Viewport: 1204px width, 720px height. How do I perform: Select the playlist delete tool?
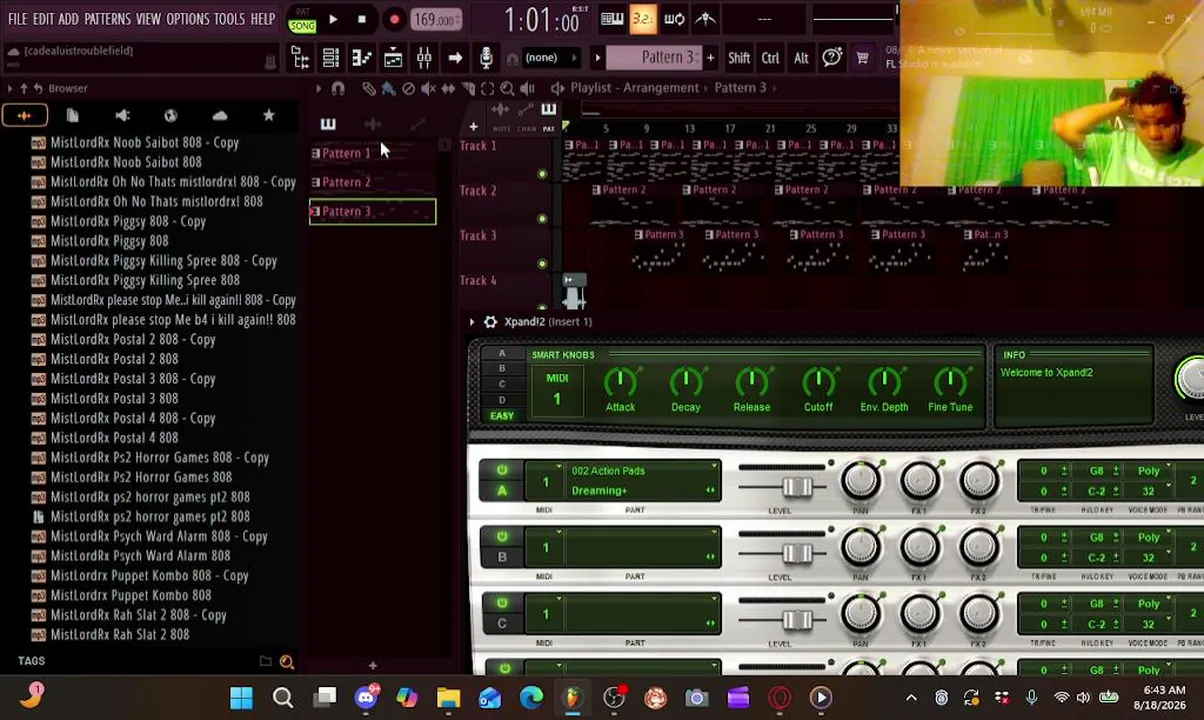pos(408,88)
